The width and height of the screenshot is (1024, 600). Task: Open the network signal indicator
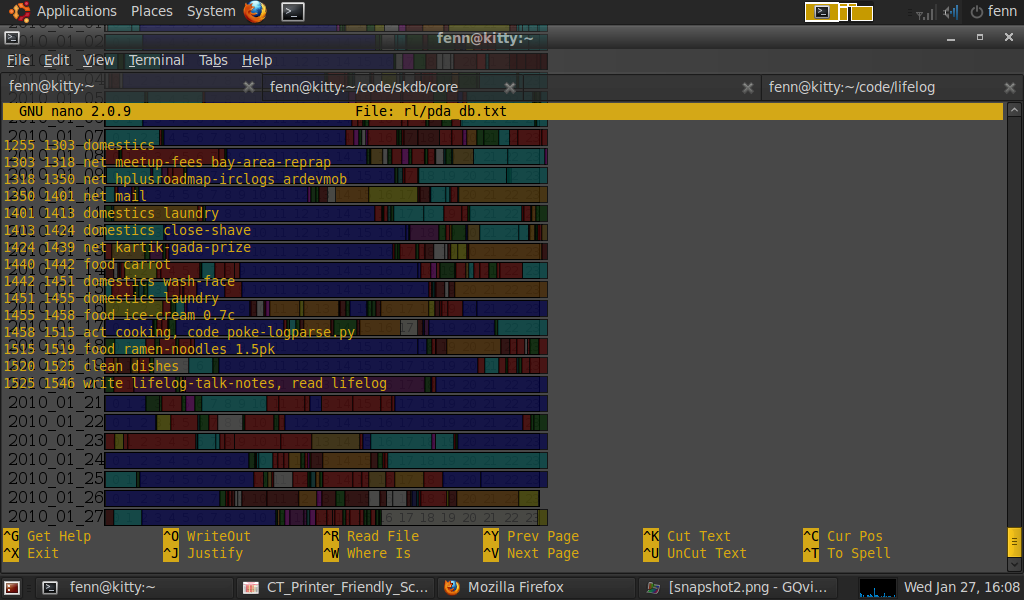point(924,12)
